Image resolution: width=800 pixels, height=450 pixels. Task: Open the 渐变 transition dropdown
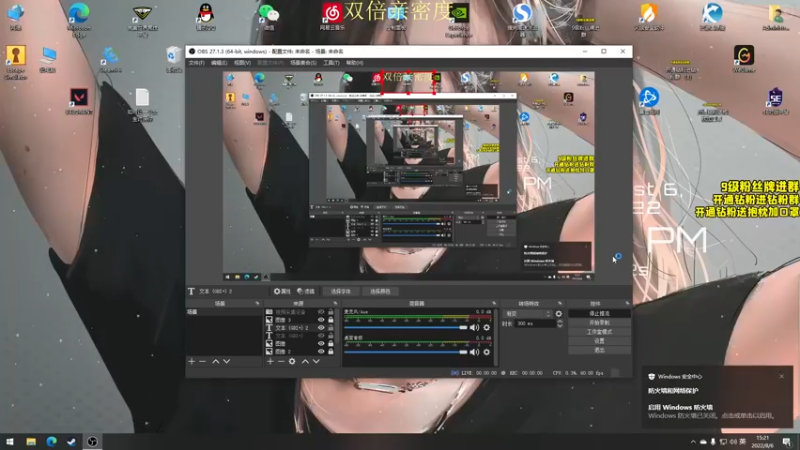coord(528,314)
